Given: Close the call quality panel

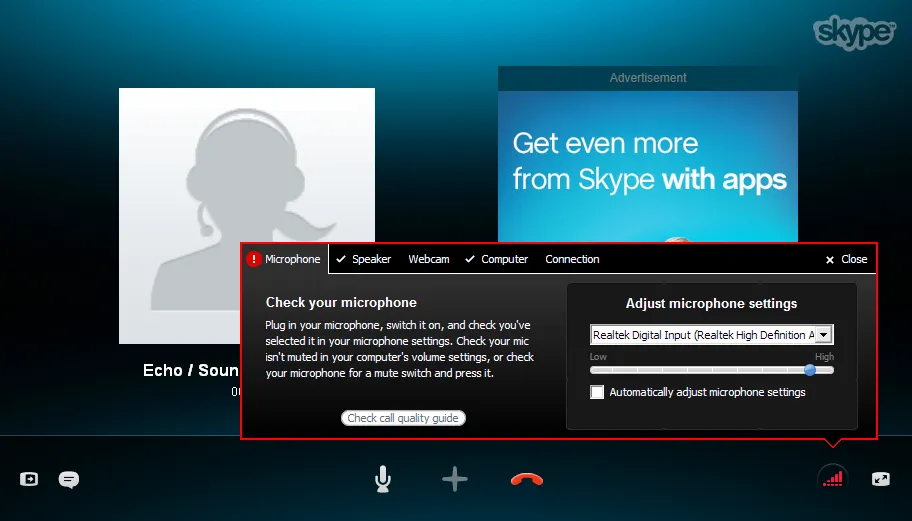Looking at the screenshot, I should (x=846, y=259).
